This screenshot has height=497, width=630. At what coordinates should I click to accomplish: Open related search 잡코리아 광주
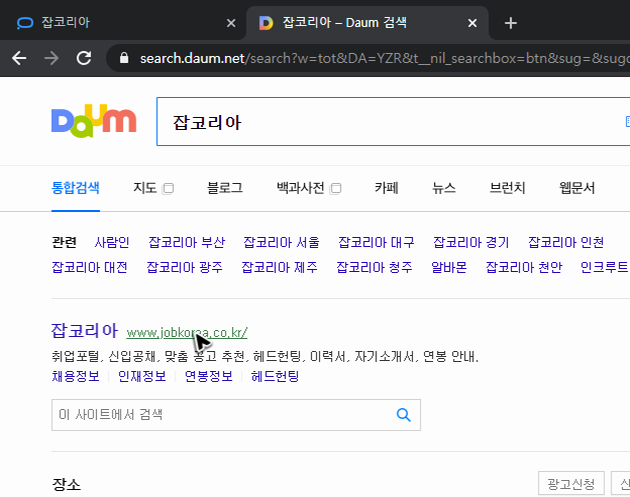(x=184, y=267)
